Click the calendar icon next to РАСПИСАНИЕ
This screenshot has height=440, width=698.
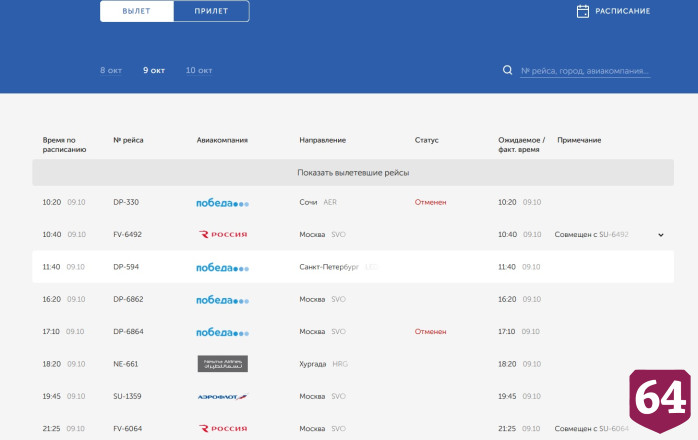[583, 11]
